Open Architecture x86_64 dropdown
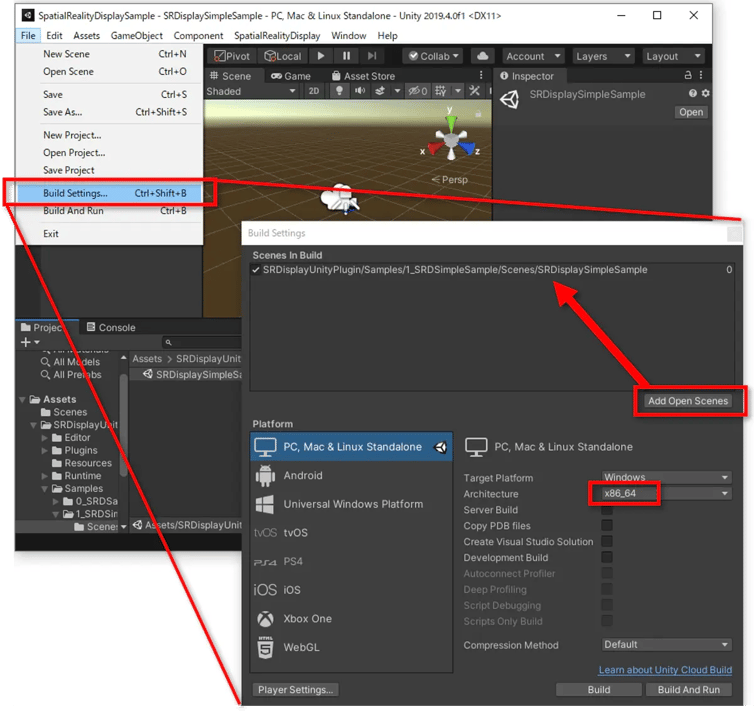This screenshot has width=756, height=714. tap(666, 494)
